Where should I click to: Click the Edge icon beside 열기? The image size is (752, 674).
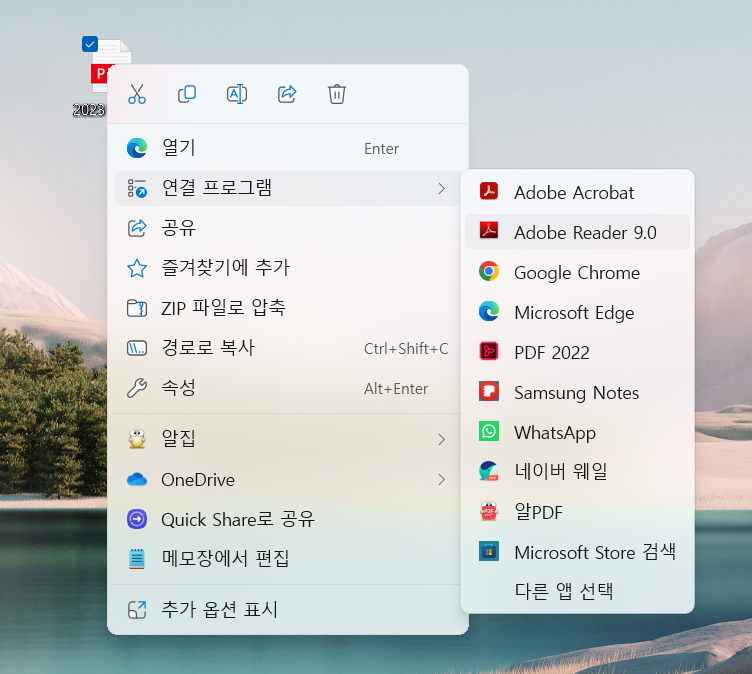point(137,148)
